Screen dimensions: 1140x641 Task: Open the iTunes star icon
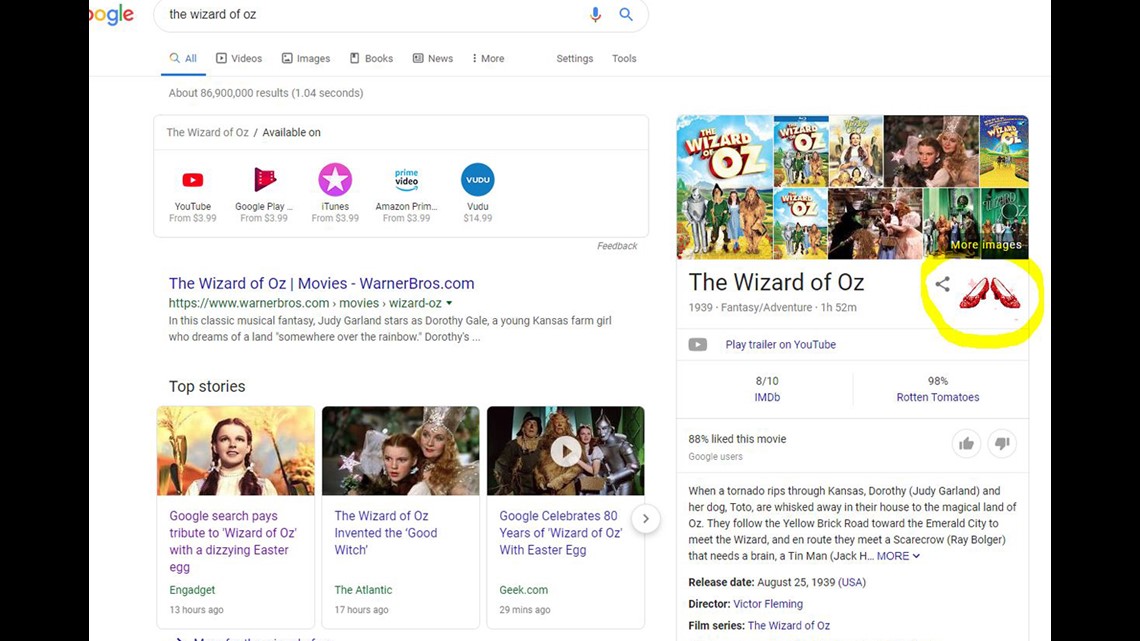(335, 180)
